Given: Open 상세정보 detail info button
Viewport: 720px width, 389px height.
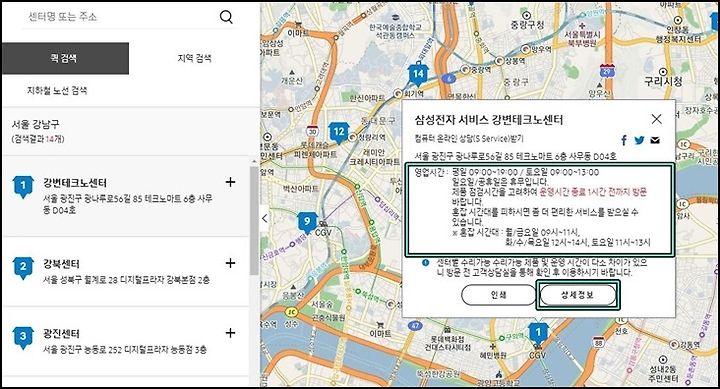Looking at the screenshot, I should click(x=578, y=295).
